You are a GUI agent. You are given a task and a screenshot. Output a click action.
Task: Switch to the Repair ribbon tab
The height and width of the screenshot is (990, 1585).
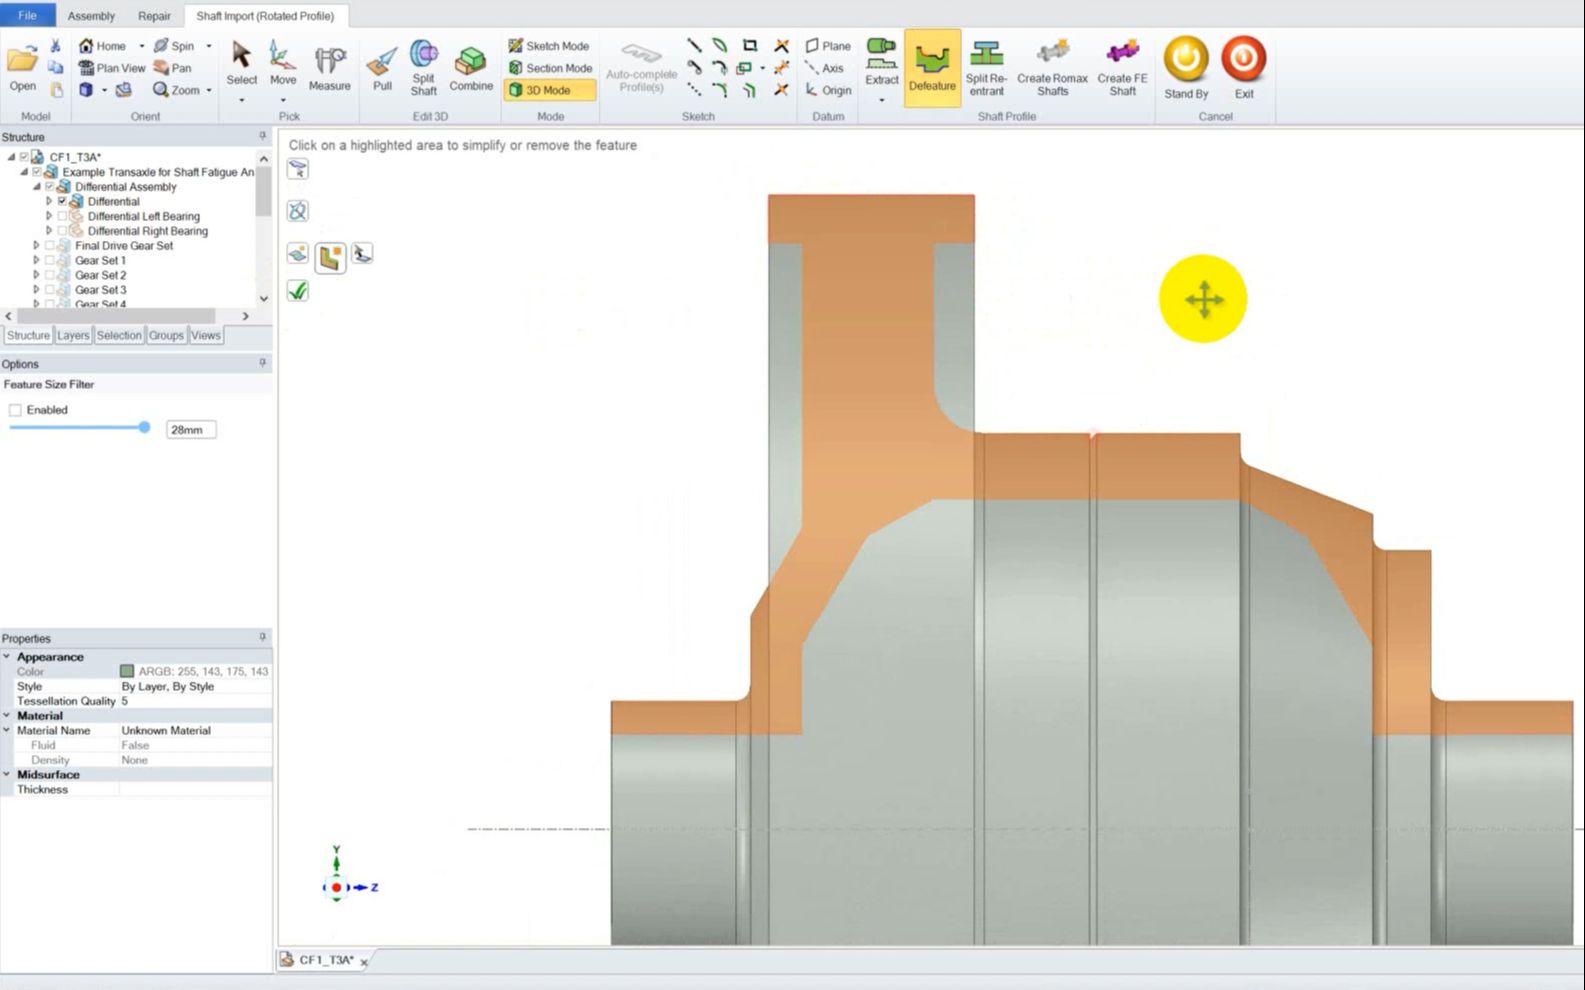pyautogui.click(x=154, y=16)
